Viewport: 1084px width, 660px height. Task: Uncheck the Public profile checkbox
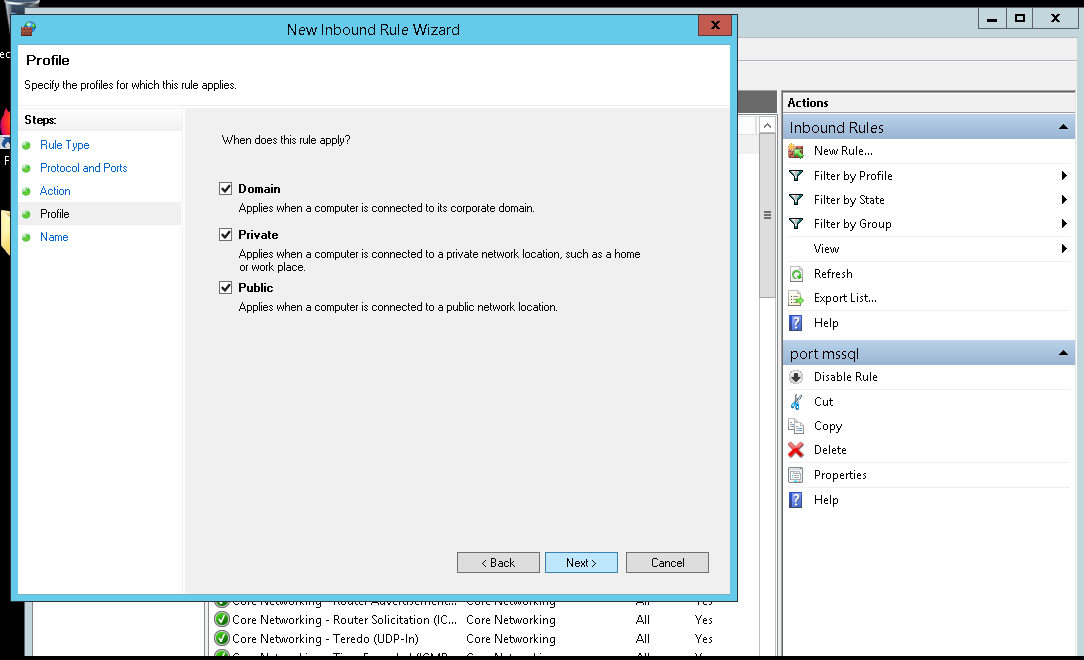226,288
